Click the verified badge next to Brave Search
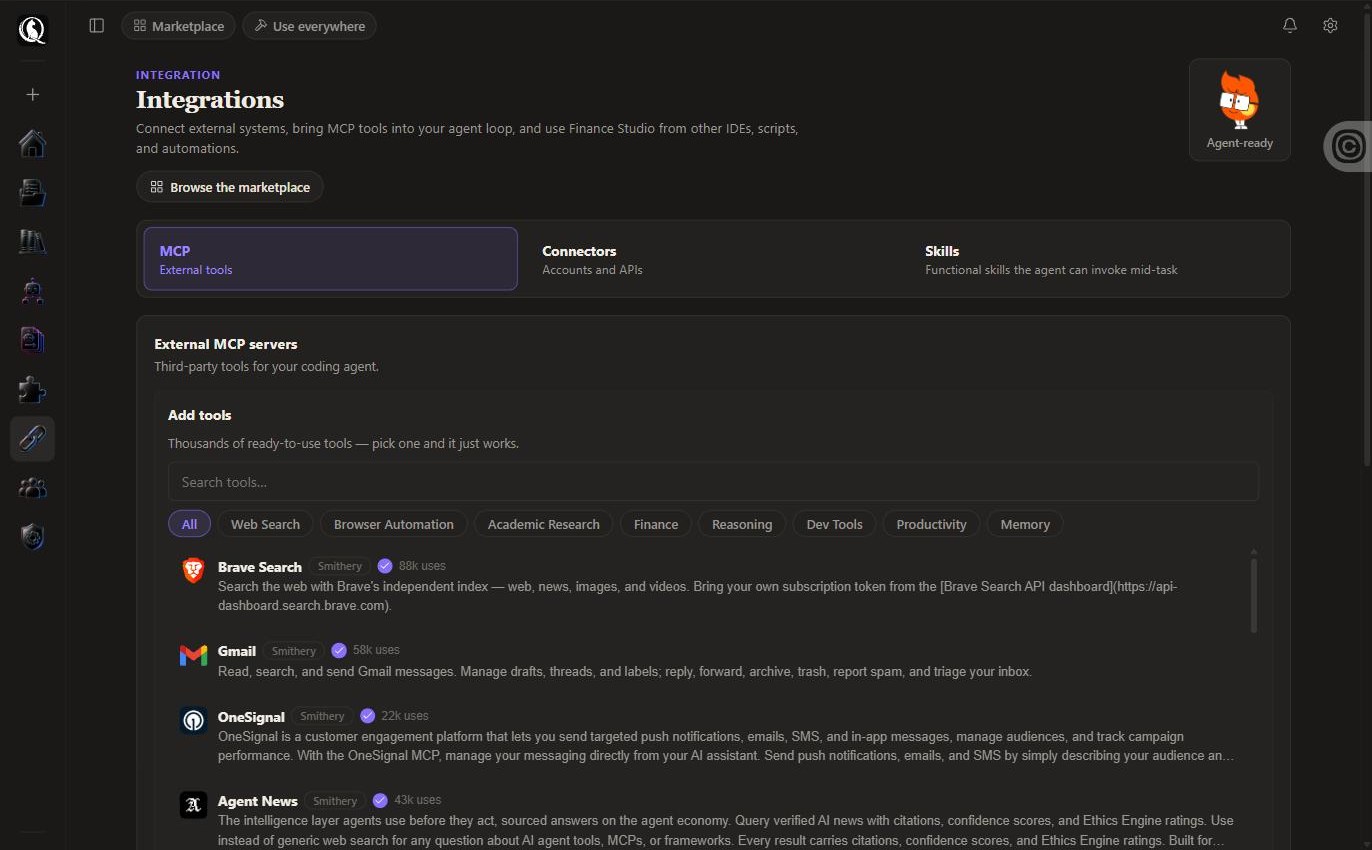The height and width of the screenshot is (850, 1372). 385,566
